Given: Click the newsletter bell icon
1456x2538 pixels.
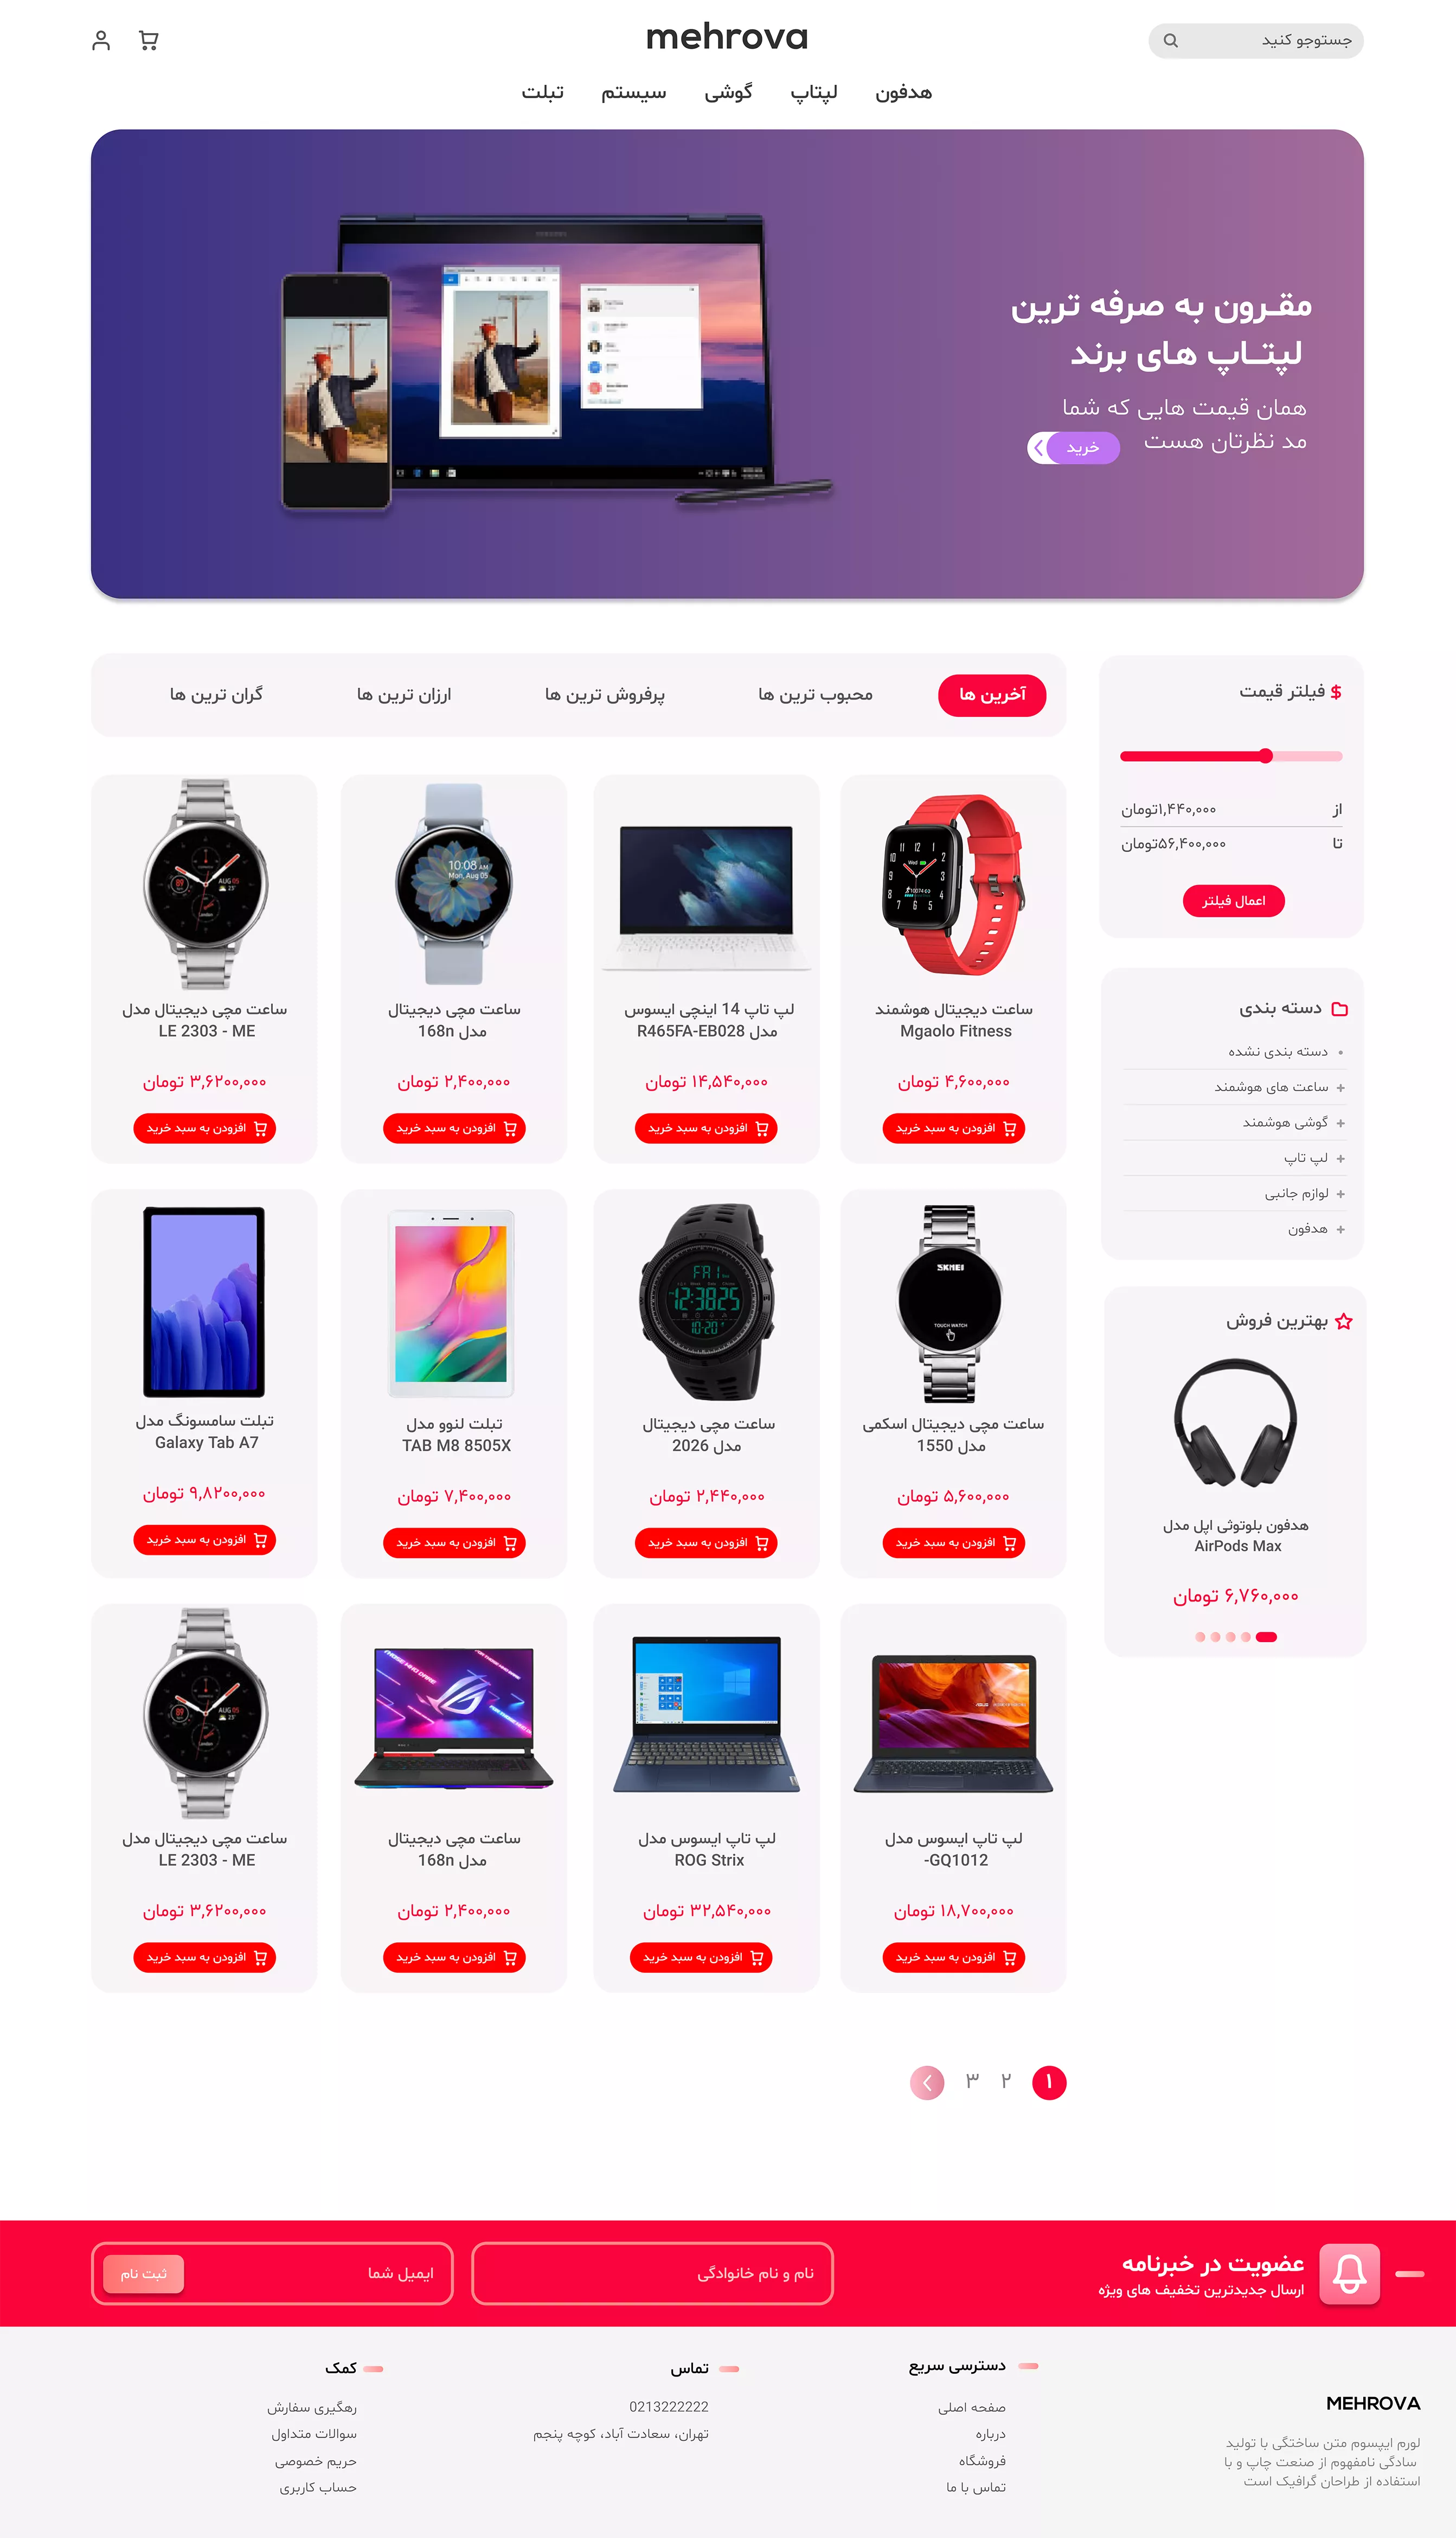Looking at the screenshot, I should (x=1349, y=2273).
